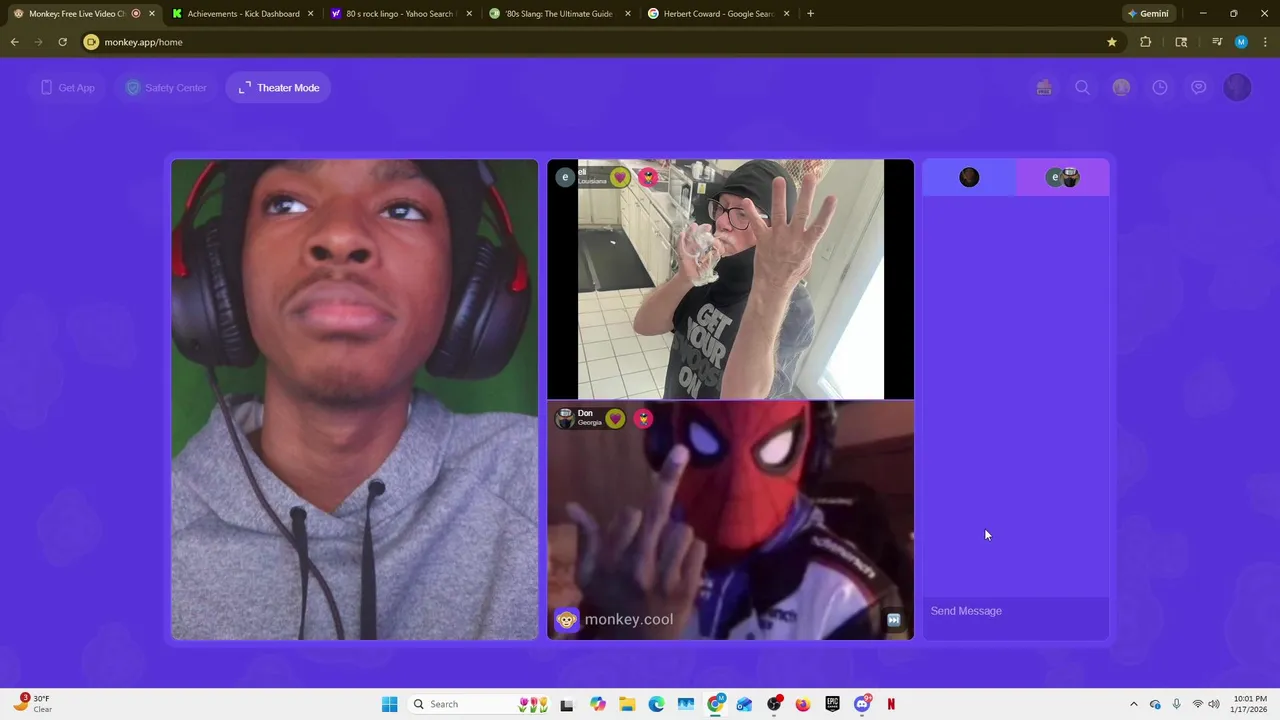Viewport: 1280px width, 720px height.
Task: Select the single-avatar chat tab
Action: 969,177
